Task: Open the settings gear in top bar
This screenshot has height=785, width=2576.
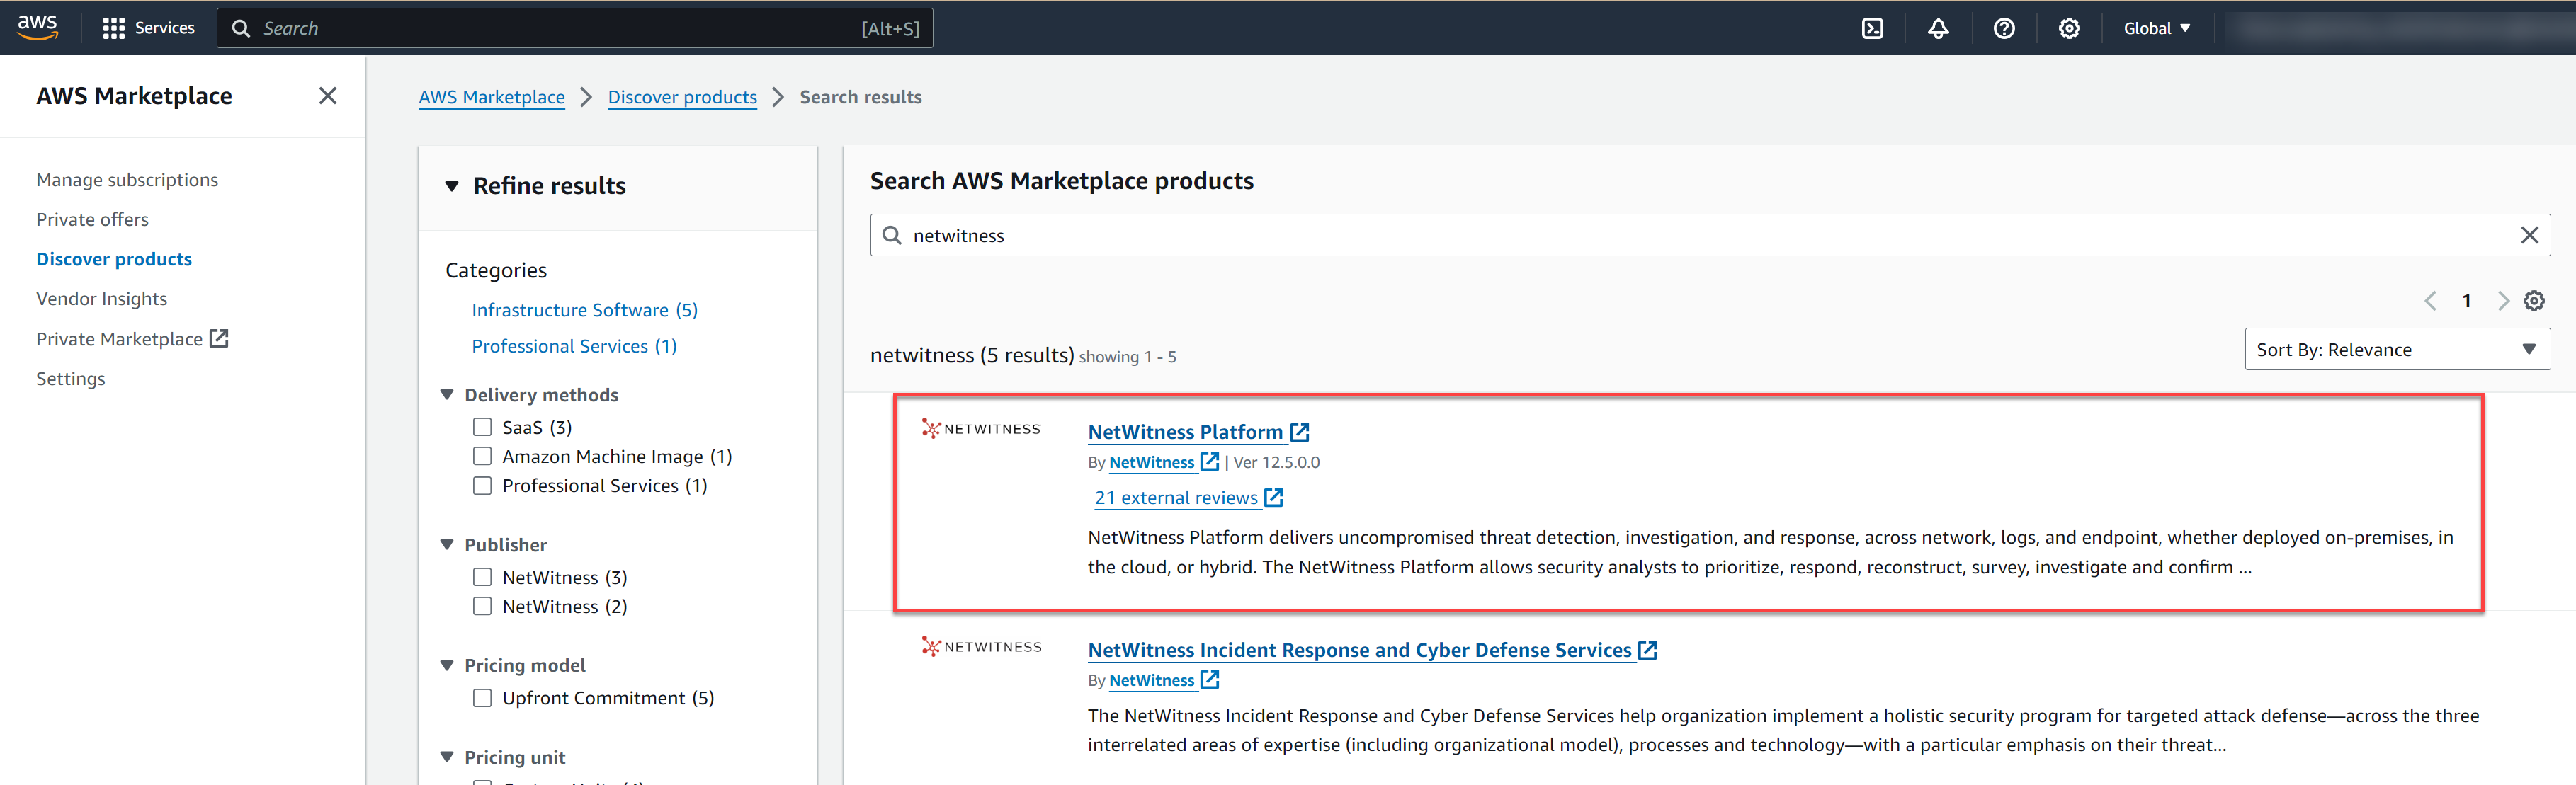Action: (2069, 28)
